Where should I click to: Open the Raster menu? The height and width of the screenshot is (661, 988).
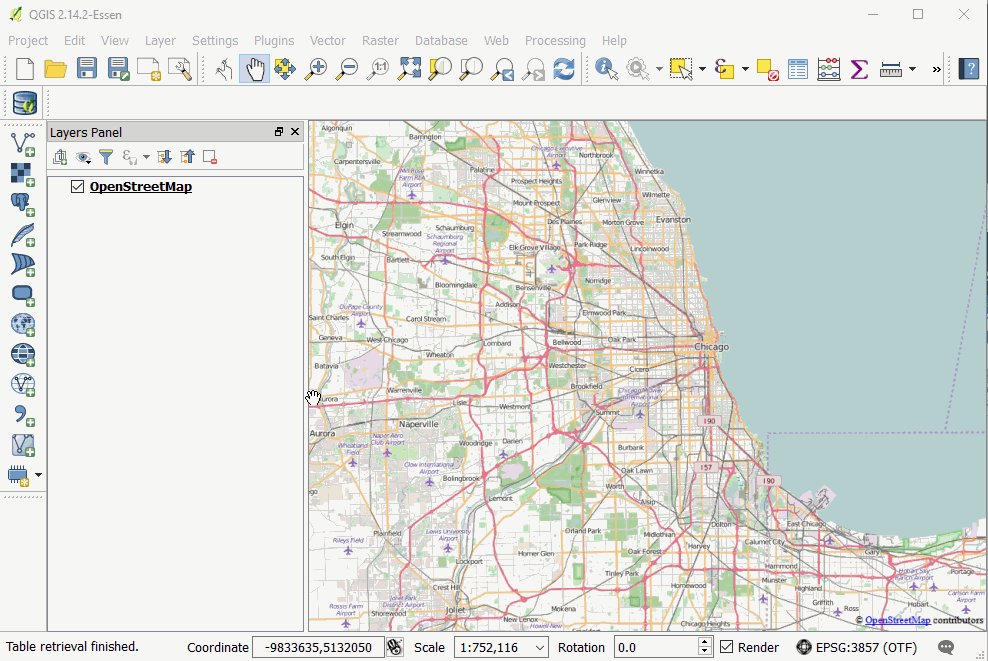point(380,40)
